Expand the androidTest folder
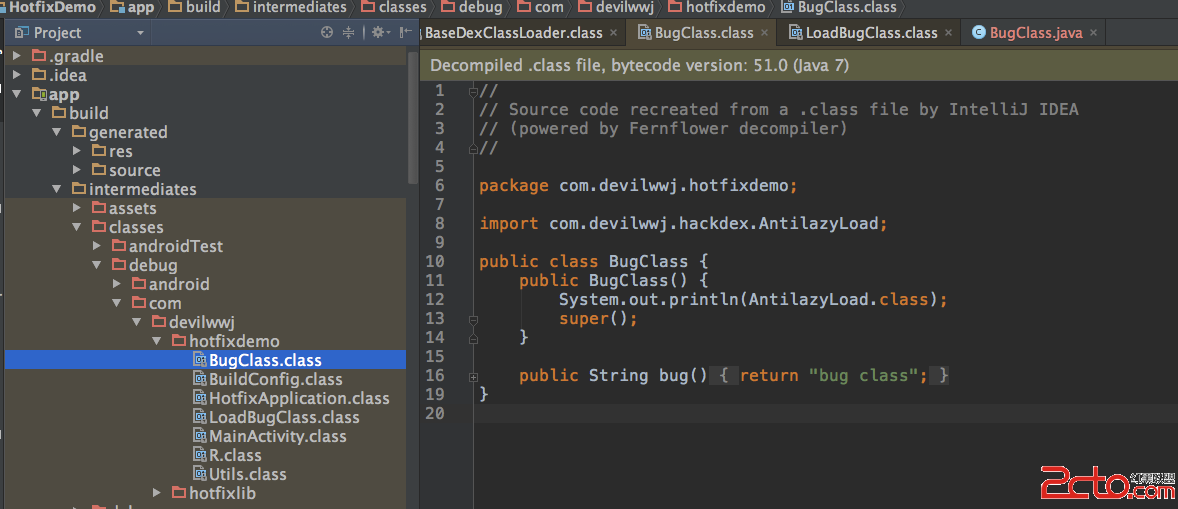Image resolution: width=1178 pixels, height=509 pixels. click(x=96, y=246)
